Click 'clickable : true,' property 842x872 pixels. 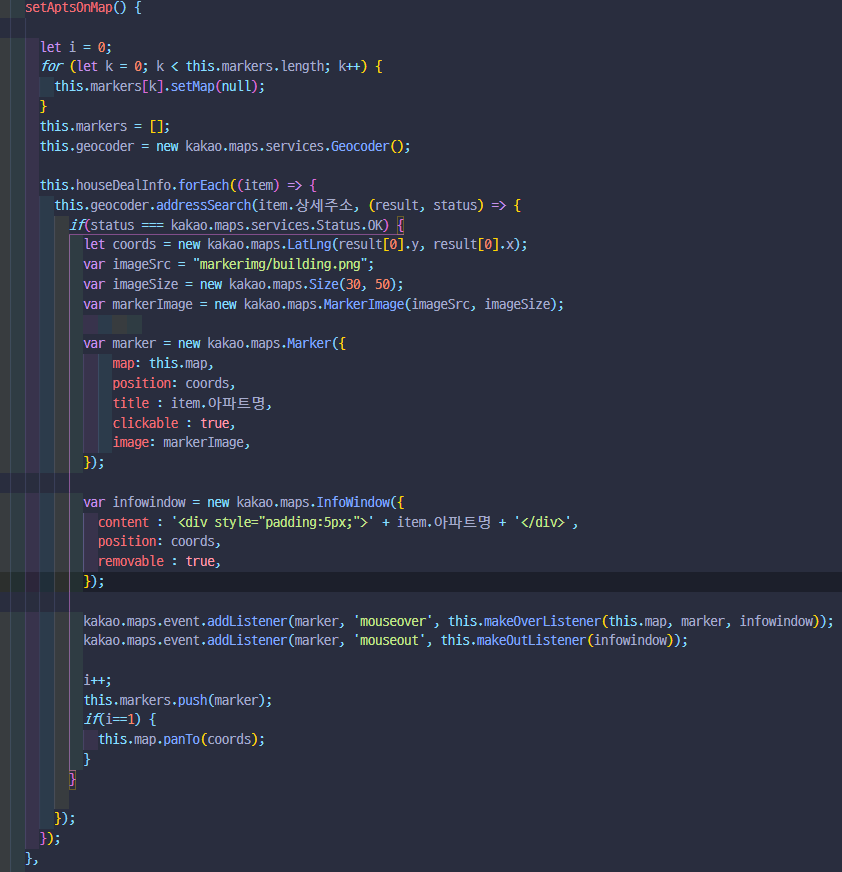pyautogui.click(x=174, y=423)
